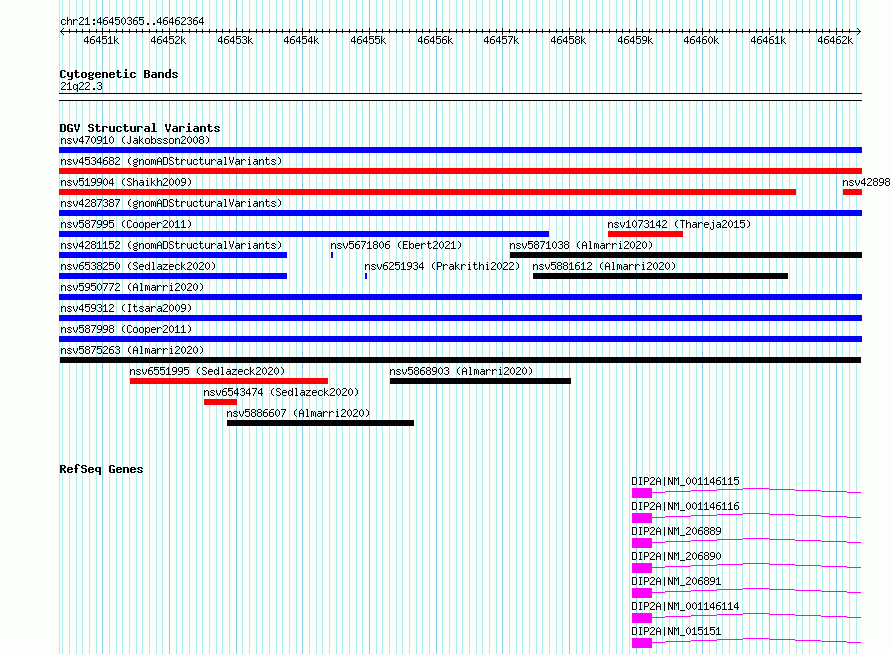Click the nsv6538250 (Sedlazeck2020) label
Viewport: 890px width, 654px height.
tap(138, 266)
